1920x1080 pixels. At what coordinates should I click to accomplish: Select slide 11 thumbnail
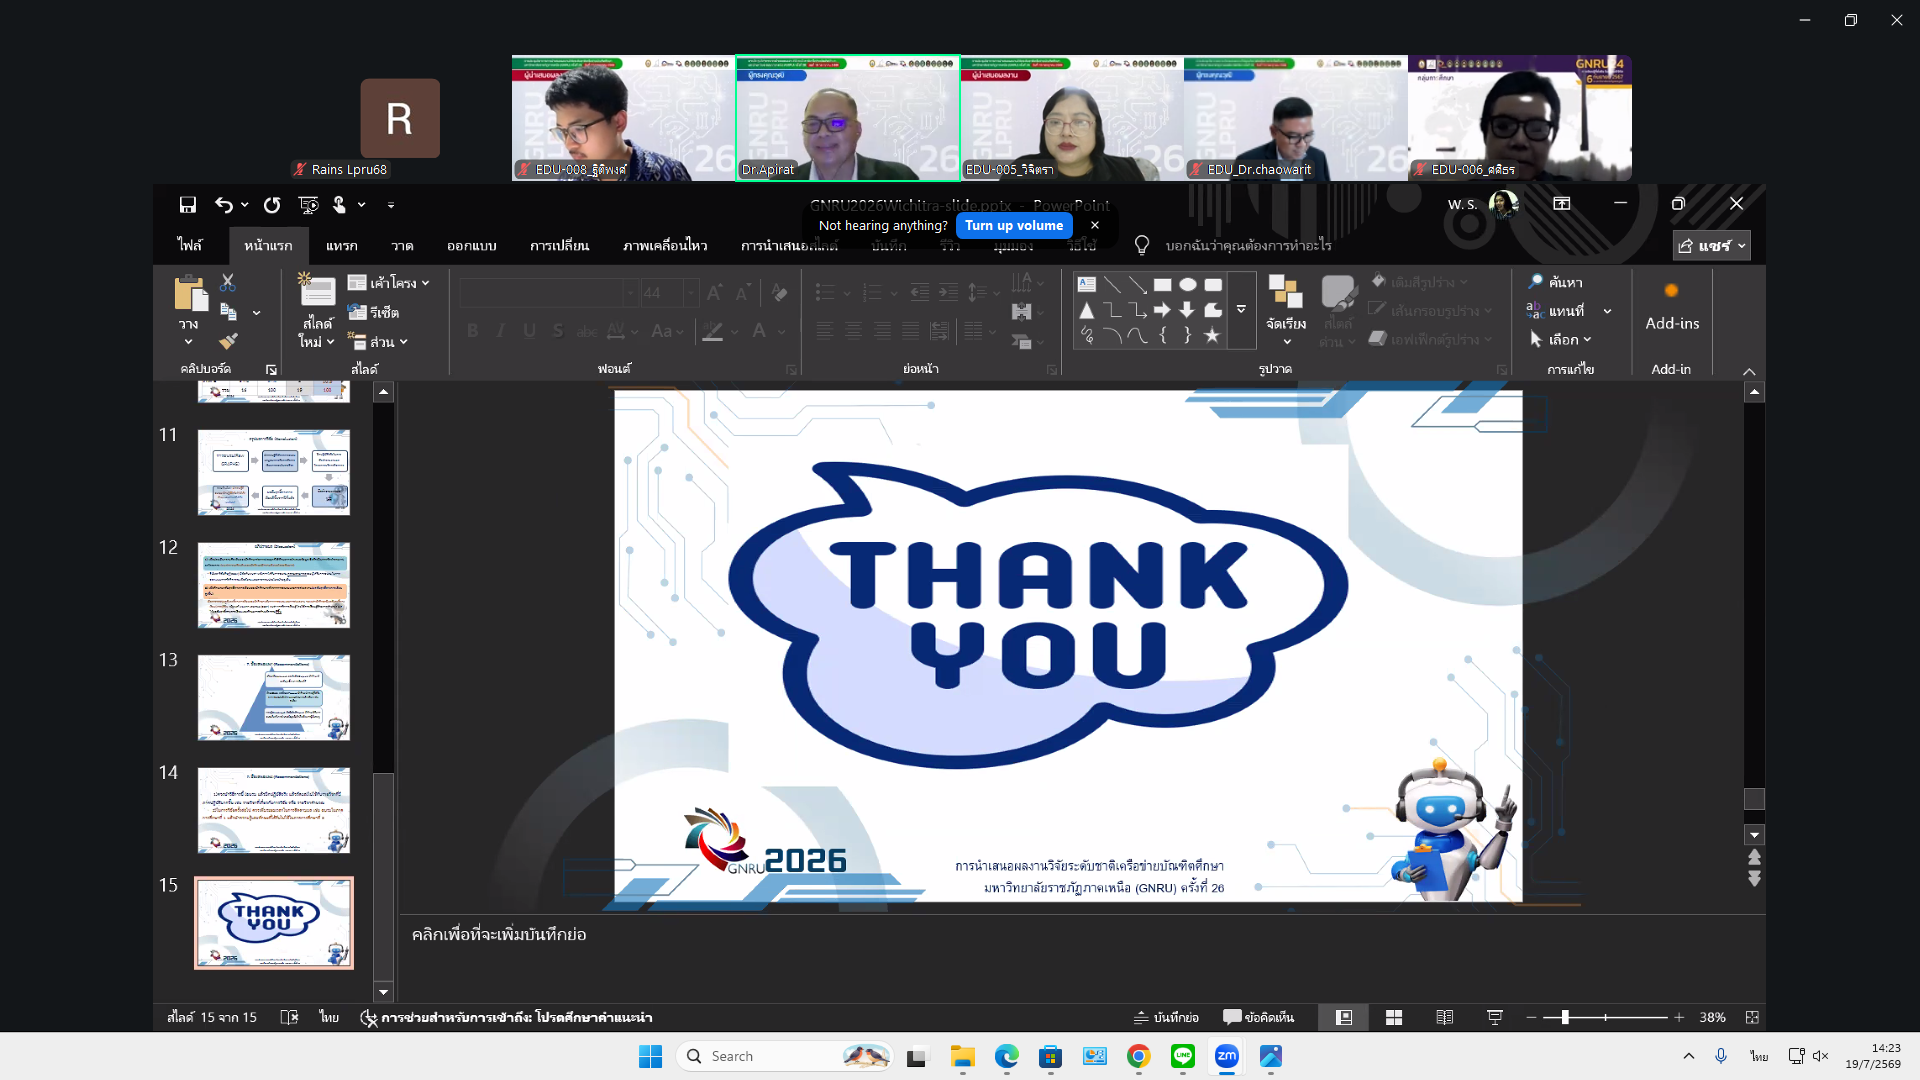tap(274, 473)
